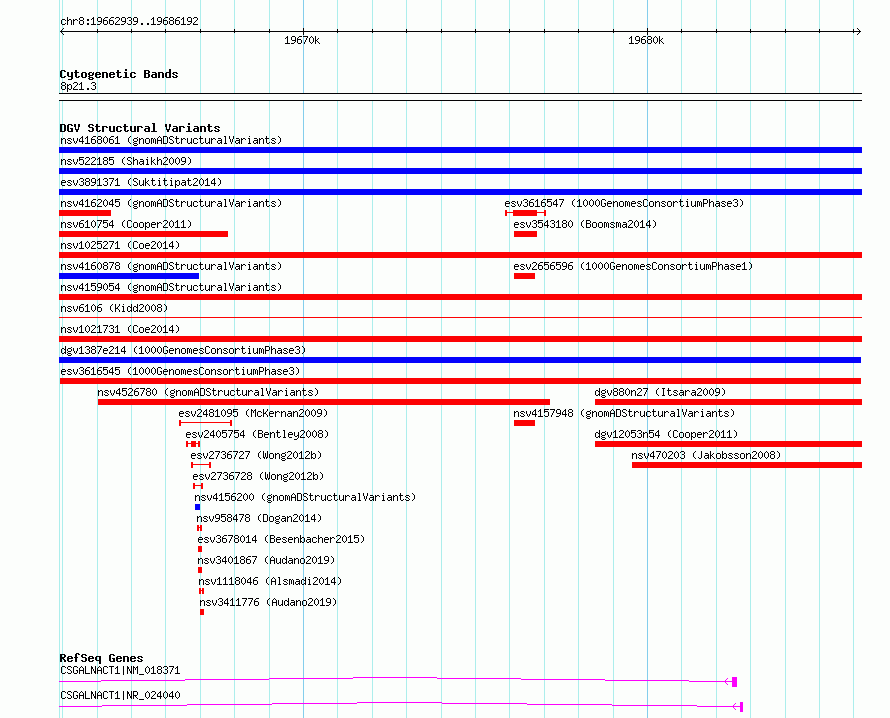This screenshot has height=718, width=890.
Task: Click the nsv1118046 (Alsmadi2014) label
Action: pyautogui.click(x=270, y=581)
